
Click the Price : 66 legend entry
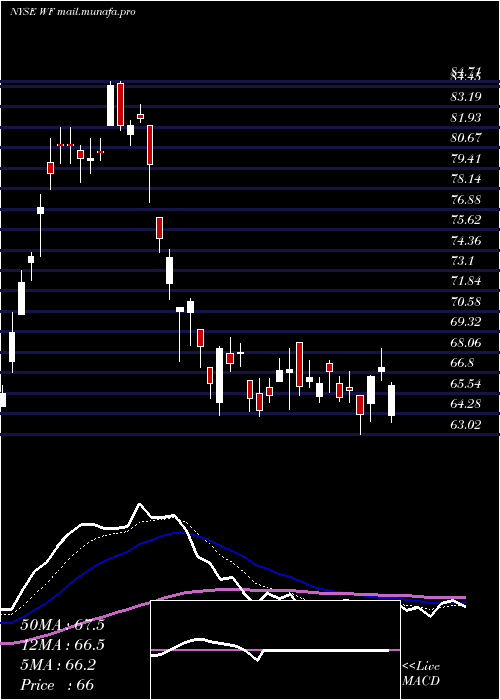pos(57,685)
